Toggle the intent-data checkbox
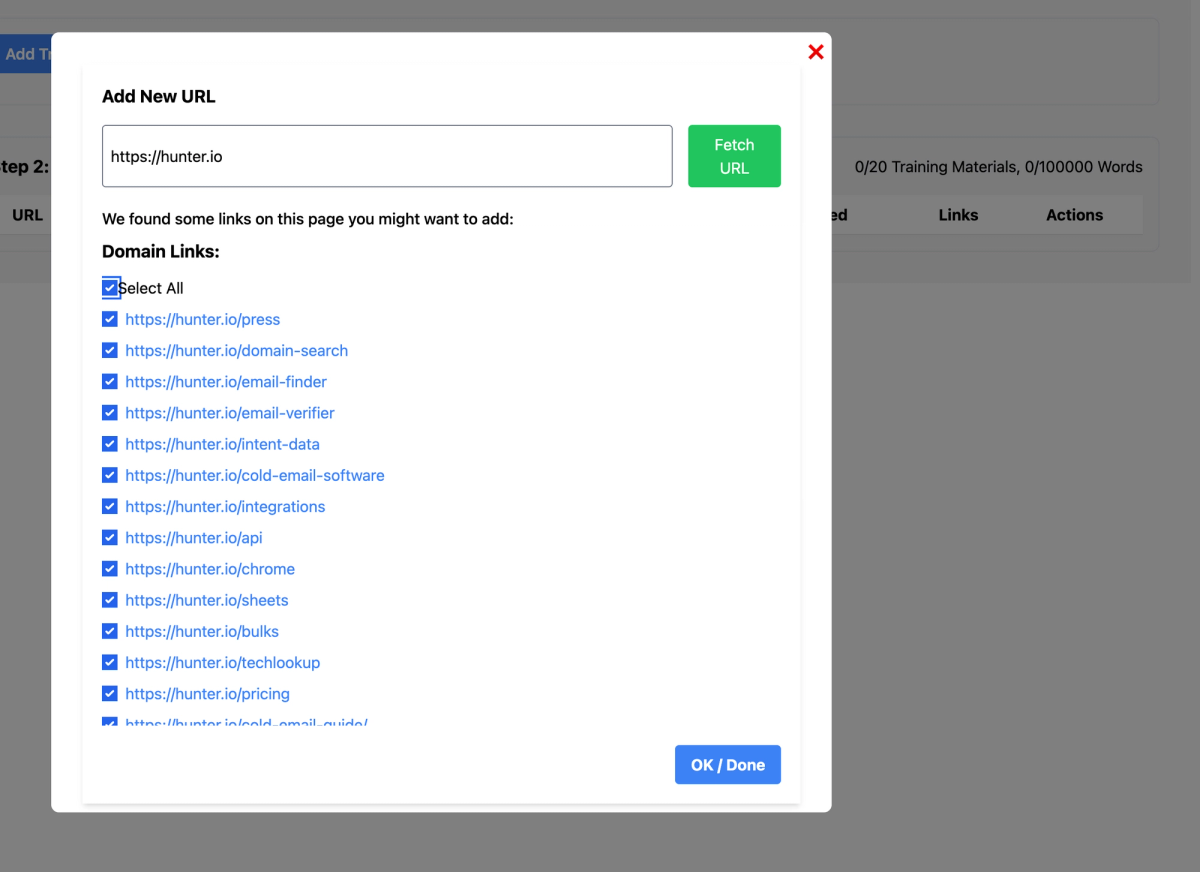The width and height of the screenshot is (1200, 872). pyautogui.click(x=110, y=444)
